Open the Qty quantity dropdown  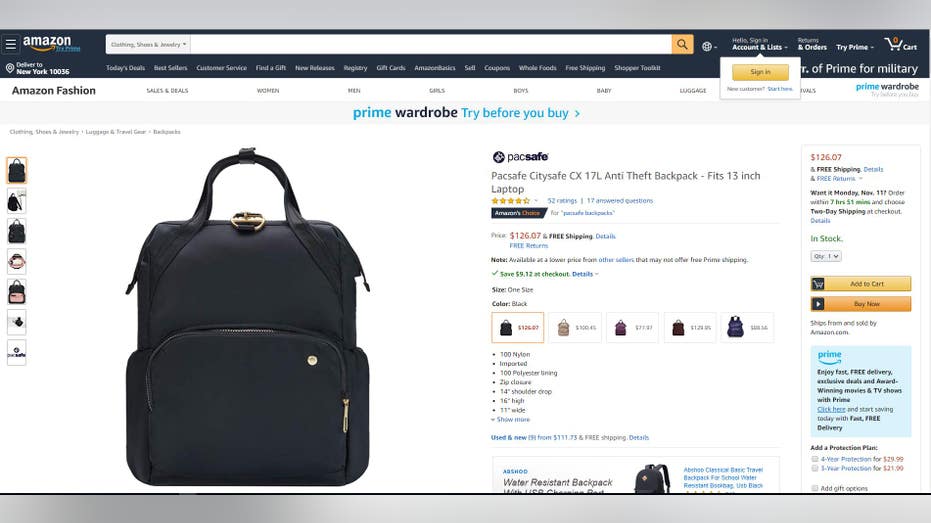826,256
